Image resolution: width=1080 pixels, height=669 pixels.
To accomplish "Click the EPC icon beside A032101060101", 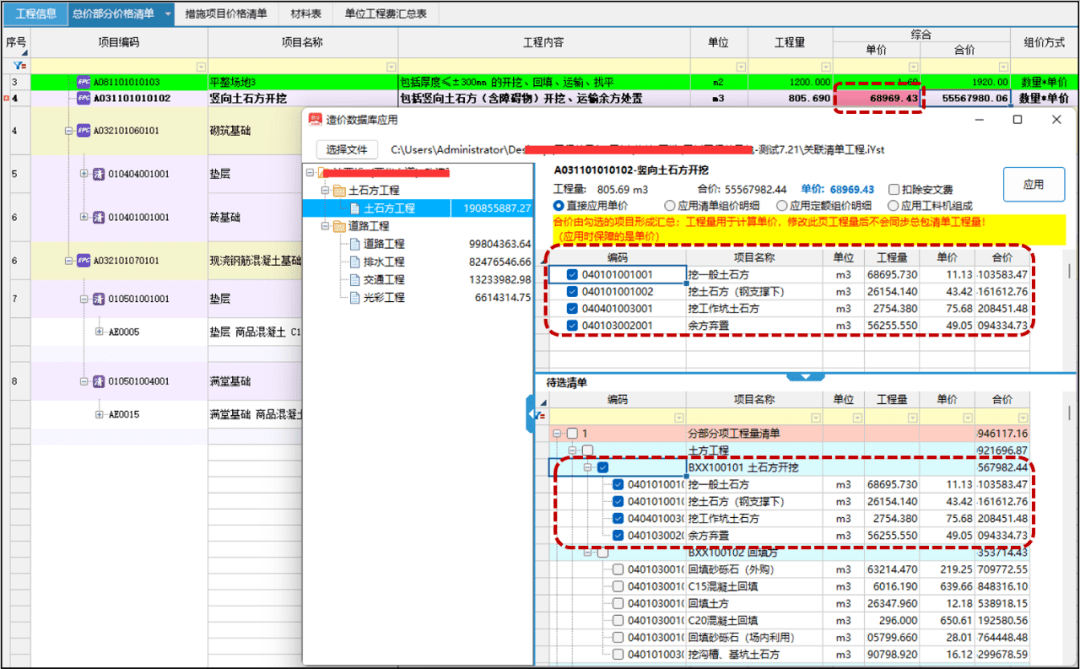I will click(x=84, y=130).
